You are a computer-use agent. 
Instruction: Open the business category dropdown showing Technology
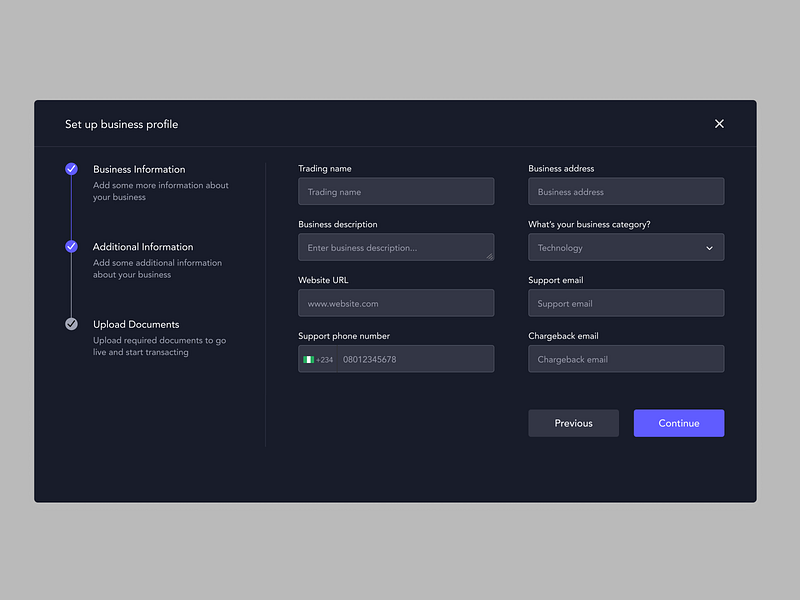tap(626, 247)
